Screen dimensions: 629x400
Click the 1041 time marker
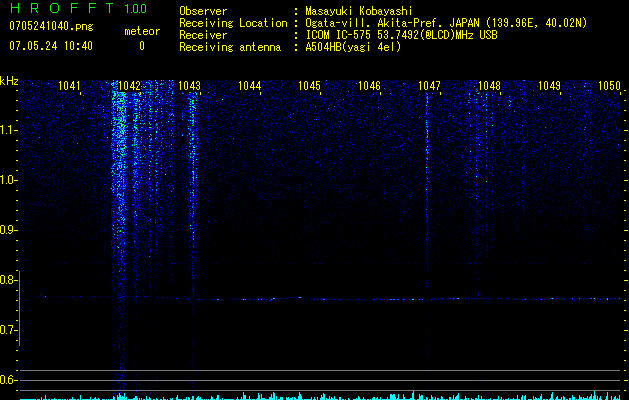[69, 85]
